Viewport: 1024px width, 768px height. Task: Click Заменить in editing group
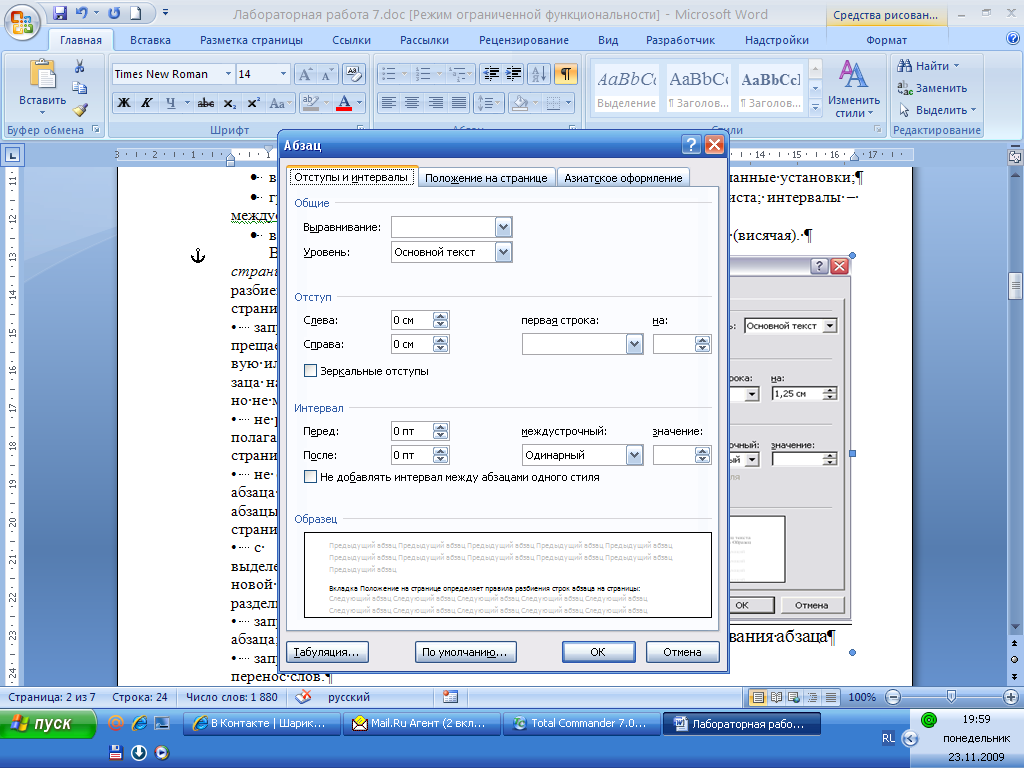coord(932,88)
